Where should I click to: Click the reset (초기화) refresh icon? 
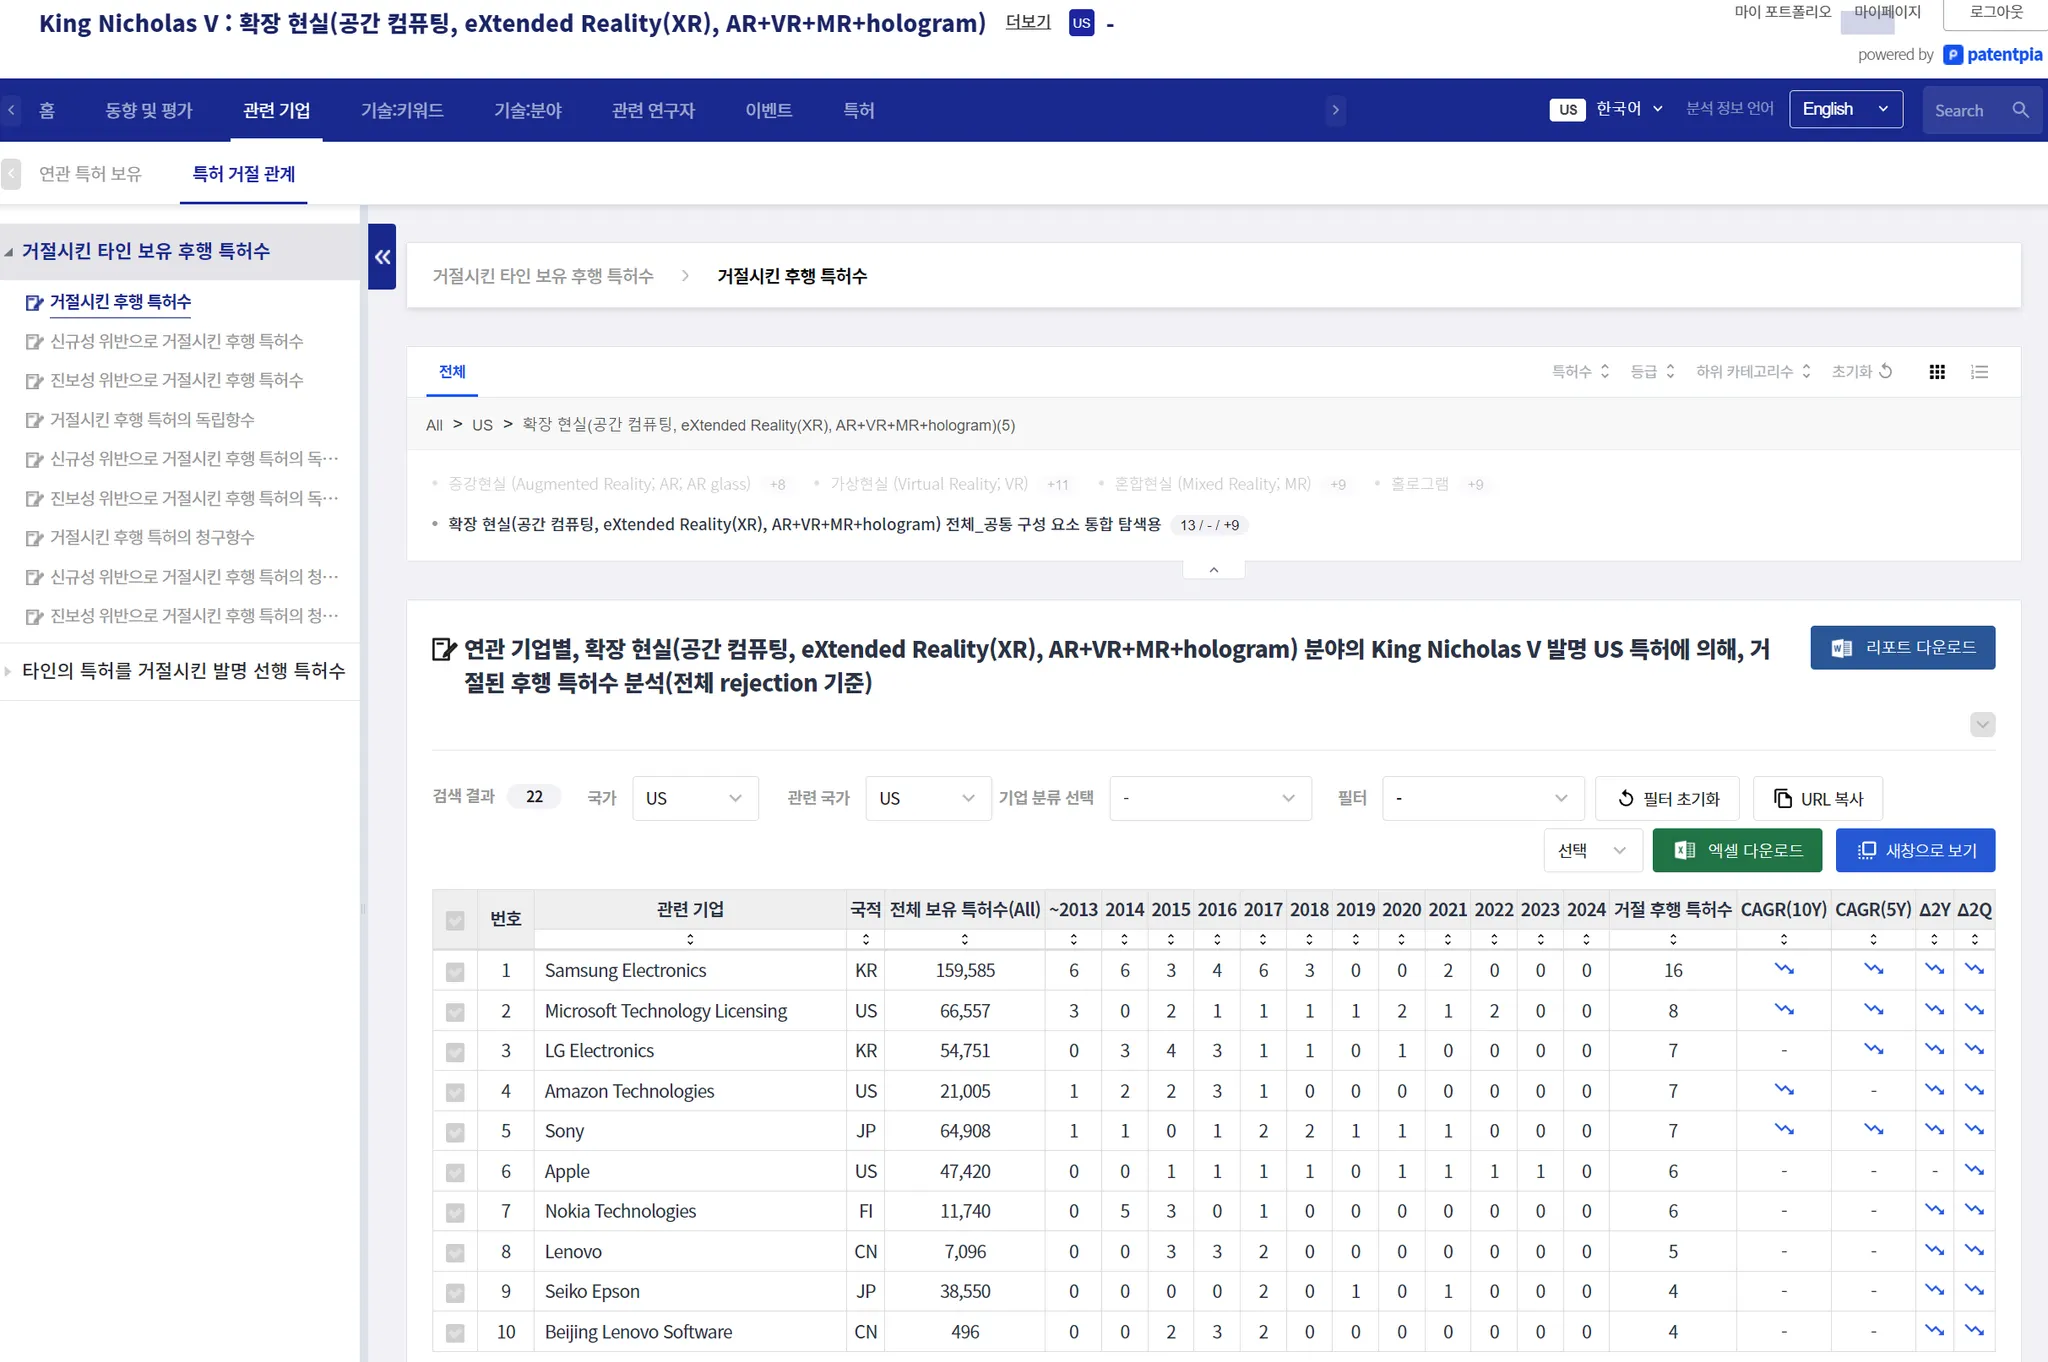[x=1886, y=371]
